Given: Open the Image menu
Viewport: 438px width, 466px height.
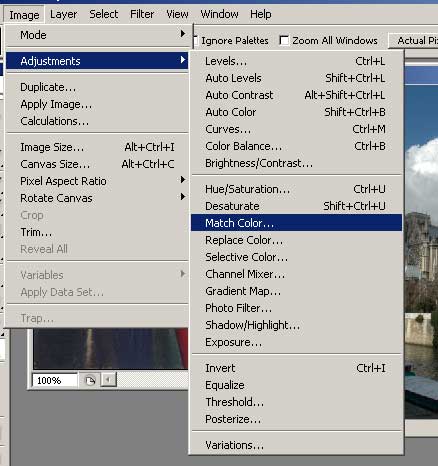Looking at the screenshot, I should 24,15.
